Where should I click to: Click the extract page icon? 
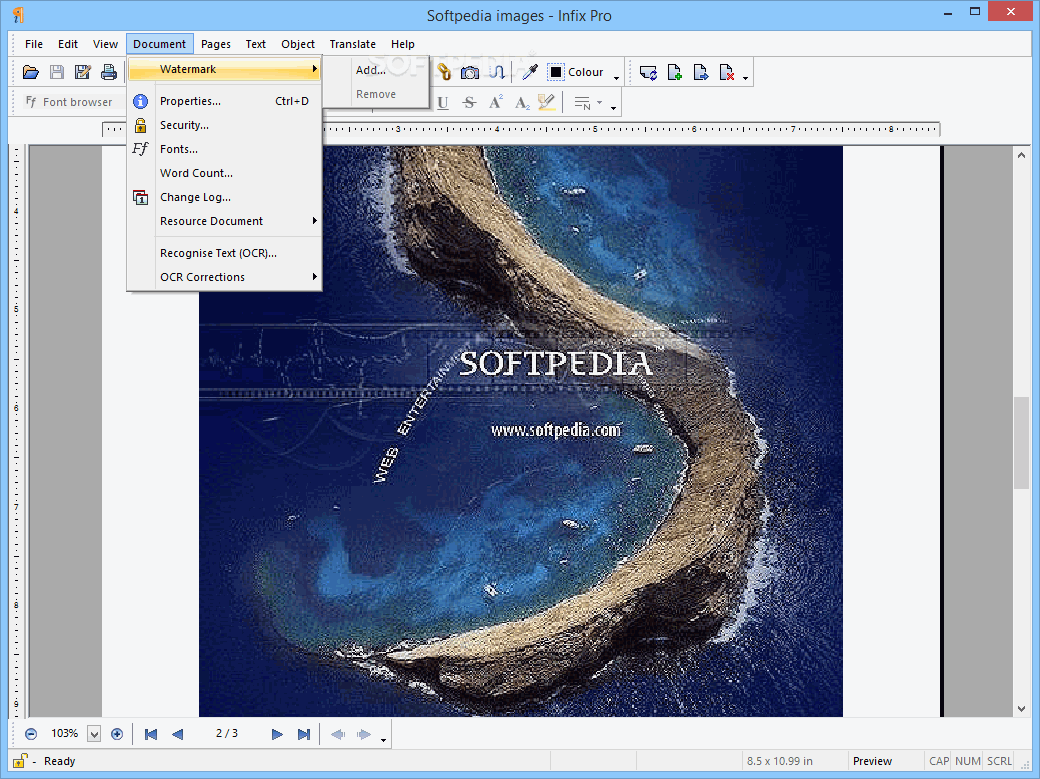click(x=700, y=72)
